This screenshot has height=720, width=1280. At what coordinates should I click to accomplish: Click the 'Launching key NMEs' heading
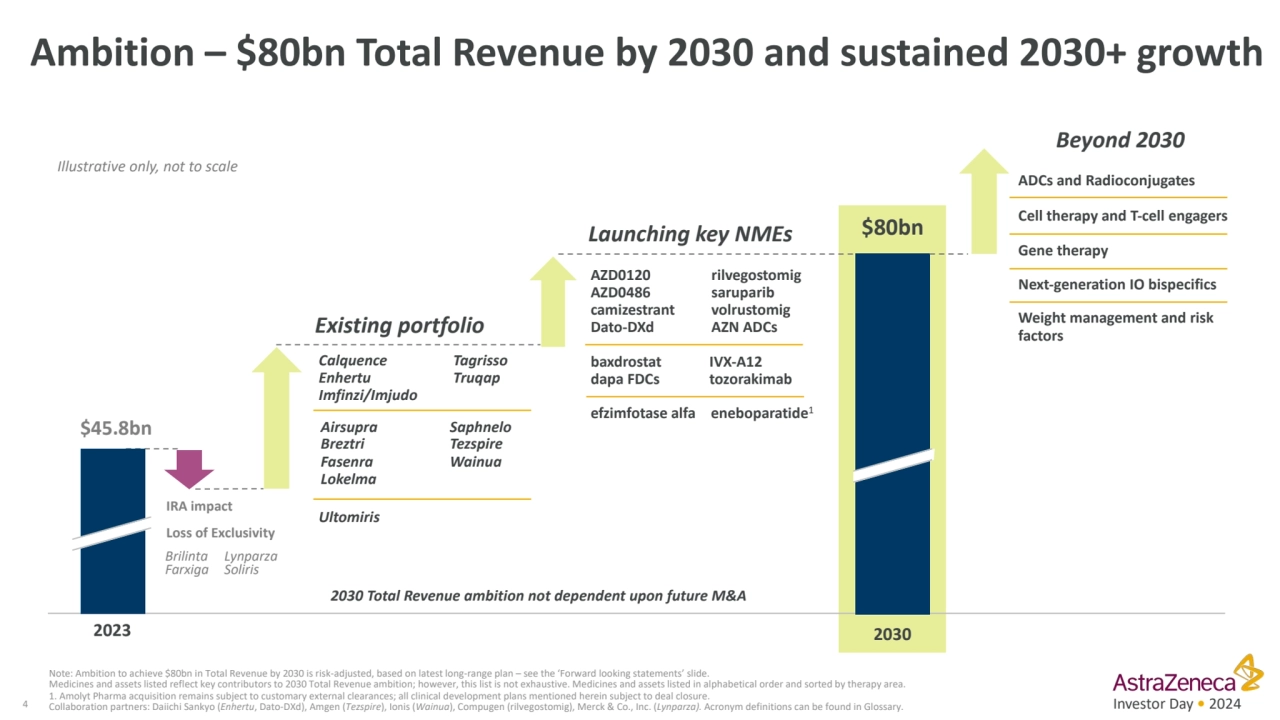click(690, 234)
